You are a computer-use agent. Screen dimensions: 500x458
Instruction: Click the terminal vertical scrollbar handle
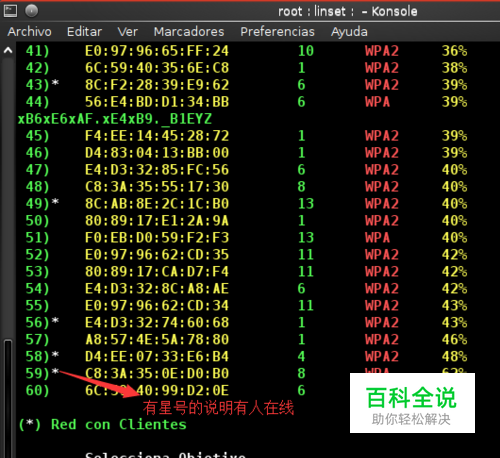[8, 399]
